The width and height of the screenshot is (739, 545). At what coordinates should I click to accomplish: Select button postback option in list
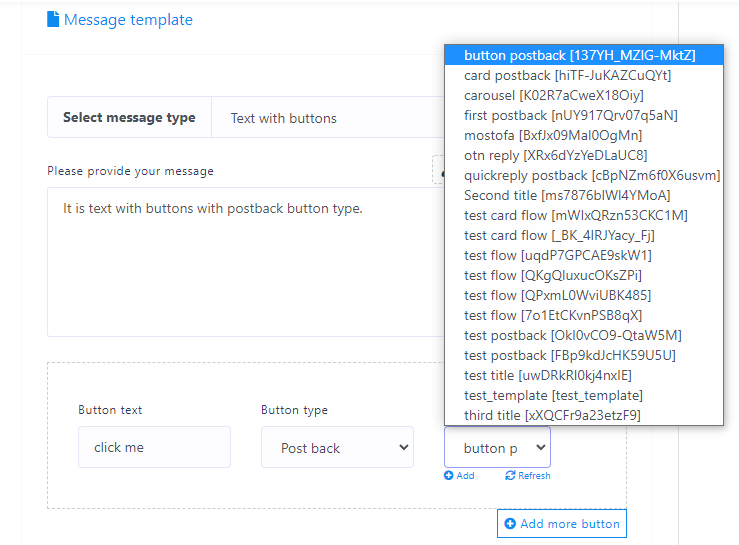[x=582, y=55]
